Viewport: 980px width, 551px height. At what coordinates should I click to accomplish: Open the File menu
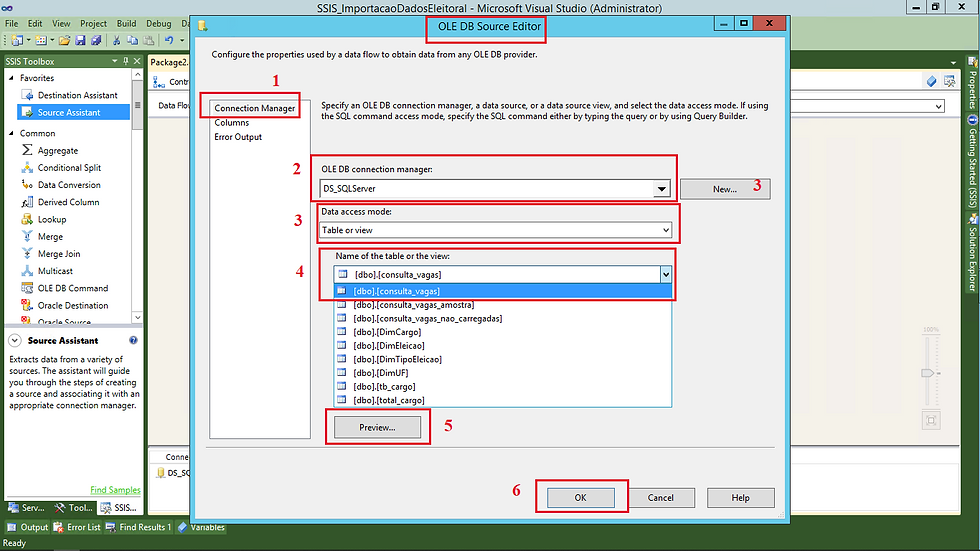[x=11, y=24]
